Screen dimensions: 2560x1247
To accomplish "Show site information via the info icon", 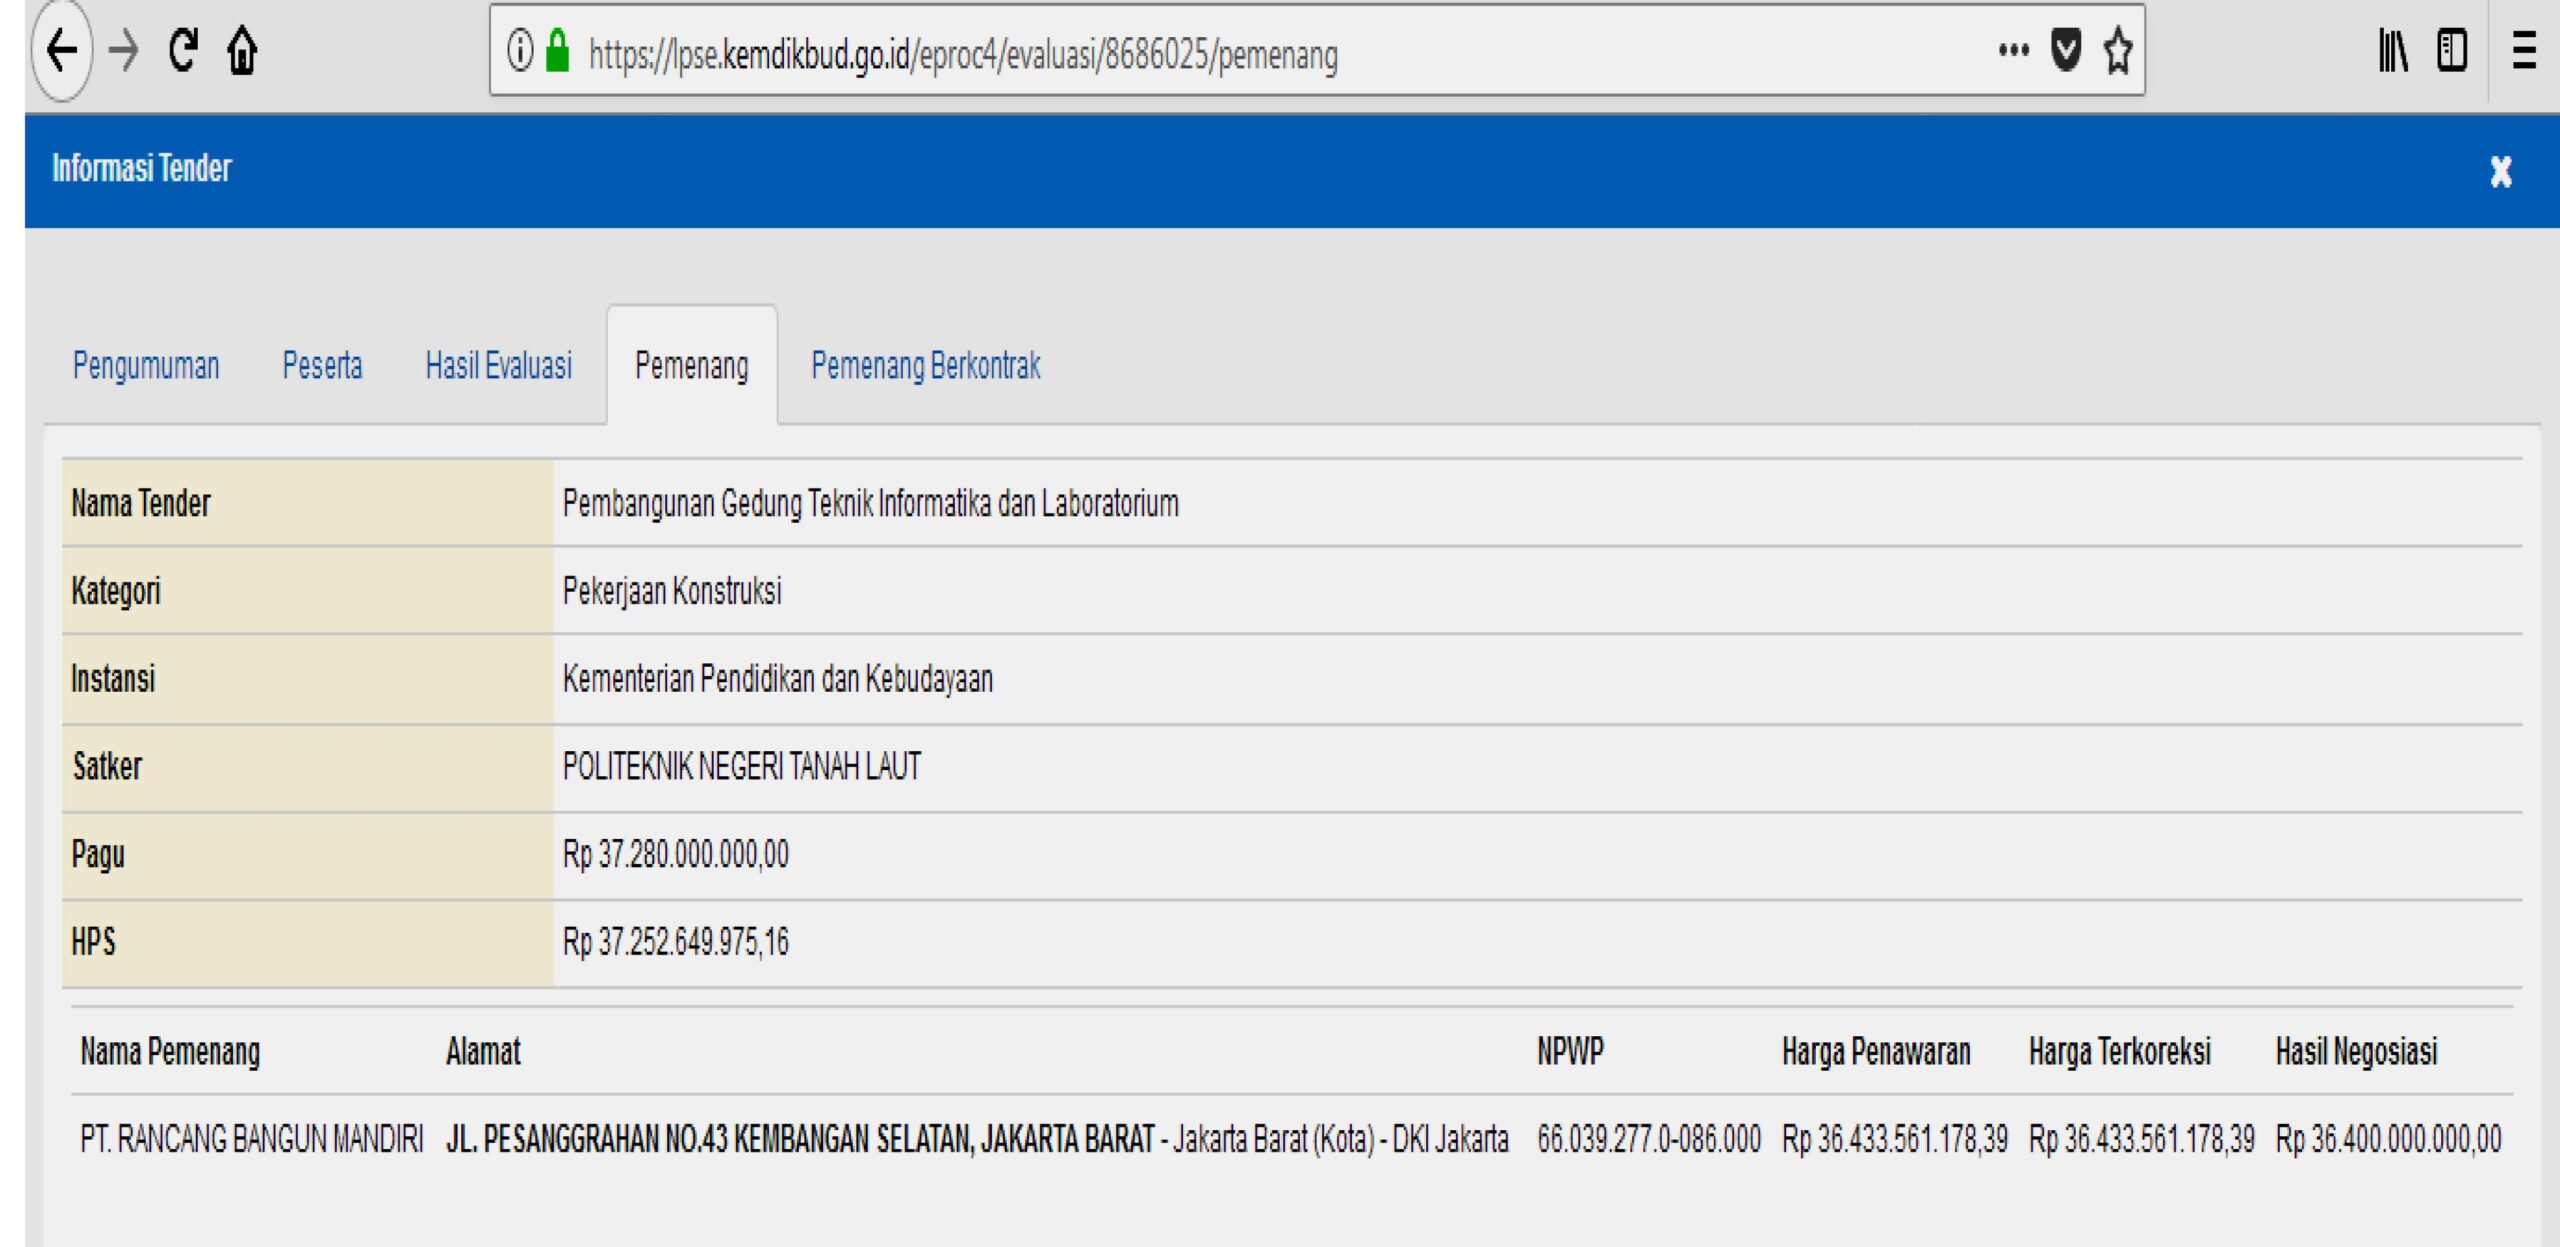I will coord(520,50).
